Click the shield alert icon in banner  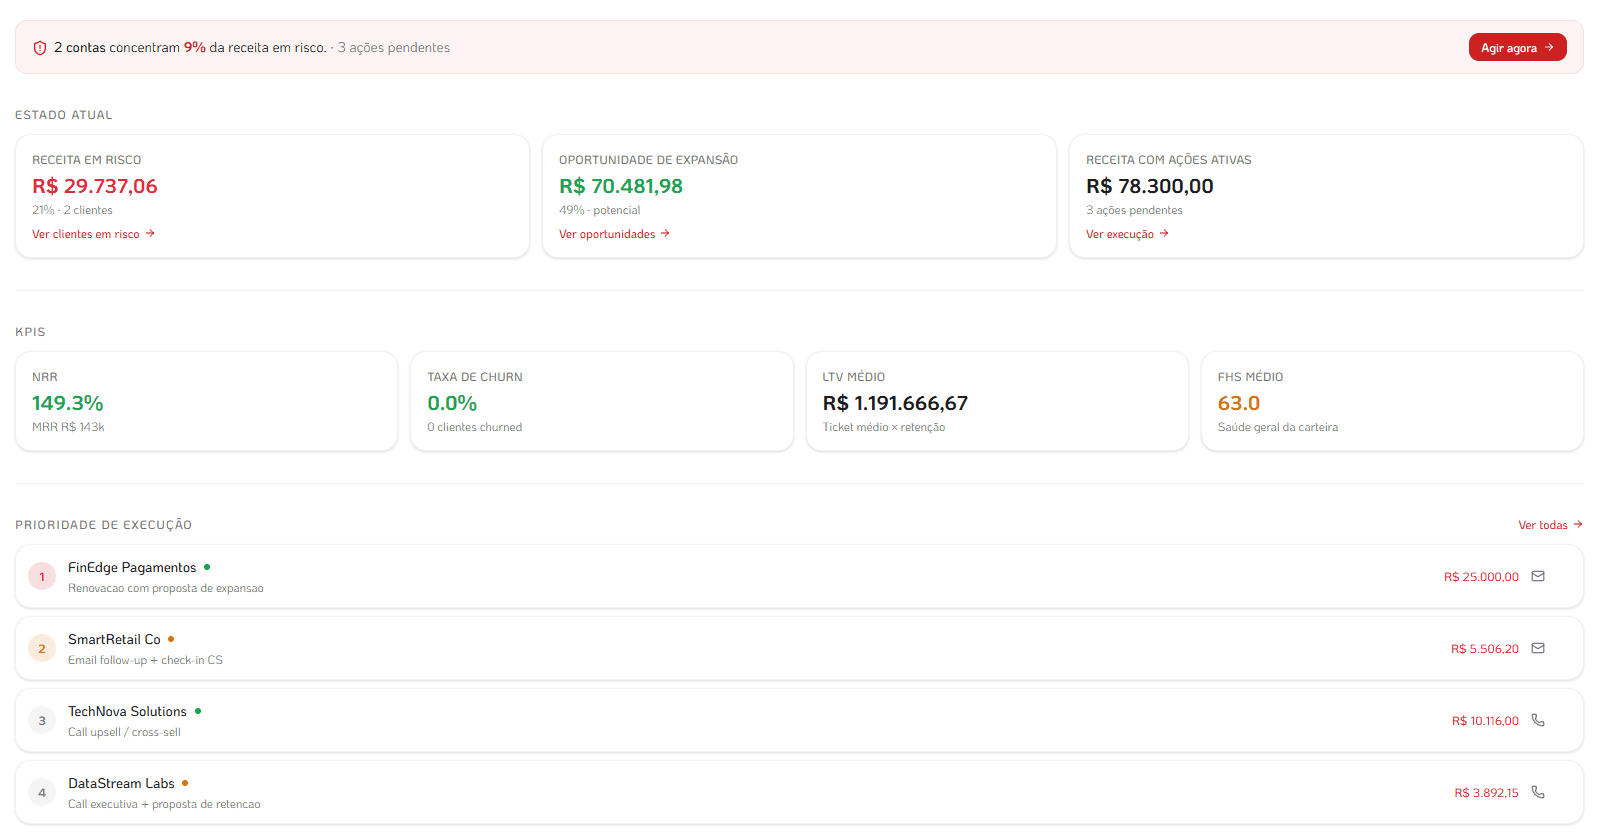pos(40,48)
